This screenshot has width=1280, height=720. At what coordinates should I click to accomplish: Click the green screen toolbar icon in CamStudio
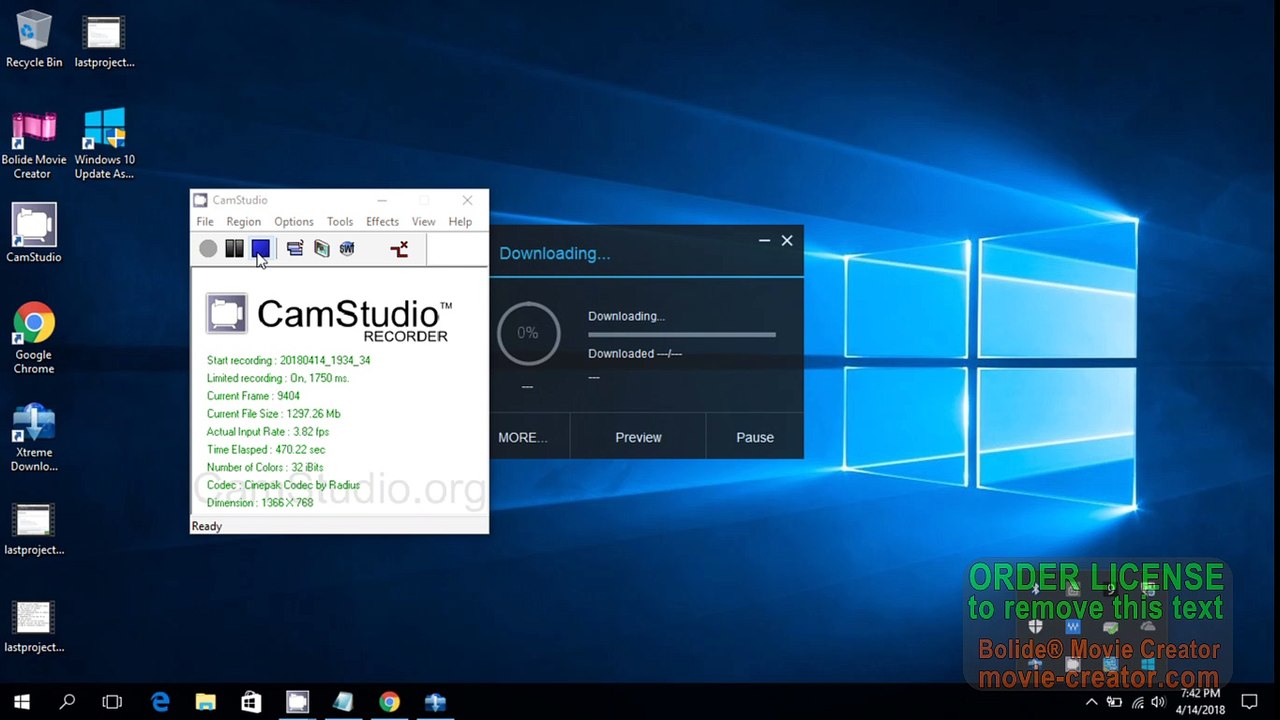tap(321, 249)
